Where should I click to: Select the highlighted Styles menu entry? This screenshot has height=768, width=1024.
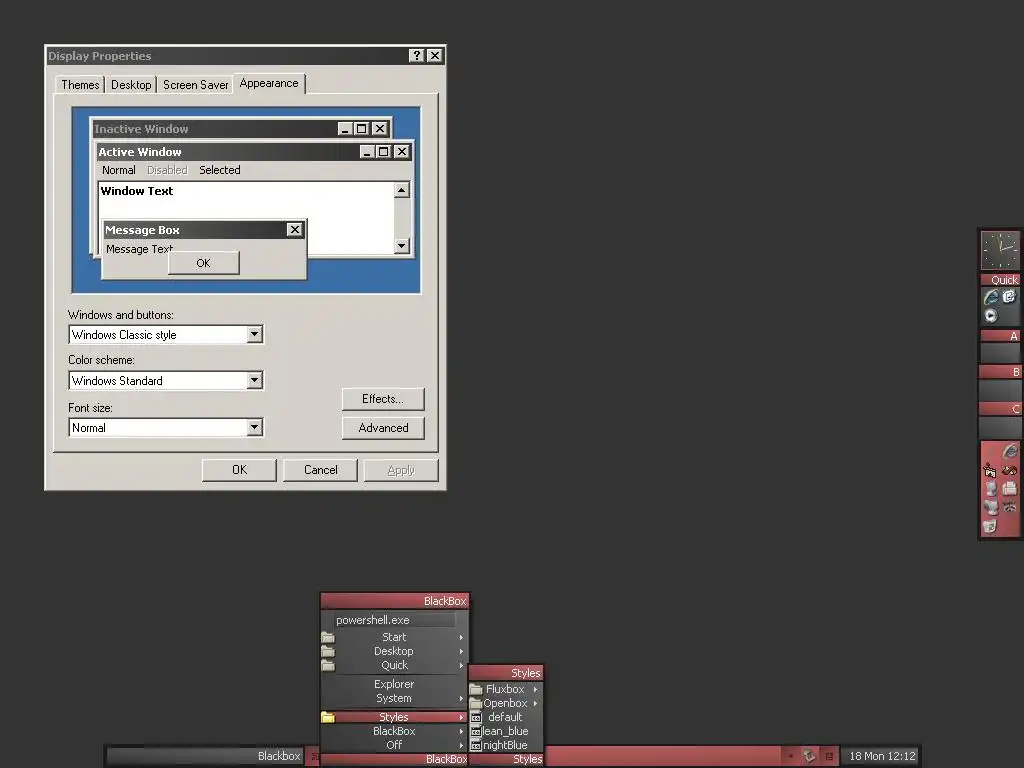[394, 717]
